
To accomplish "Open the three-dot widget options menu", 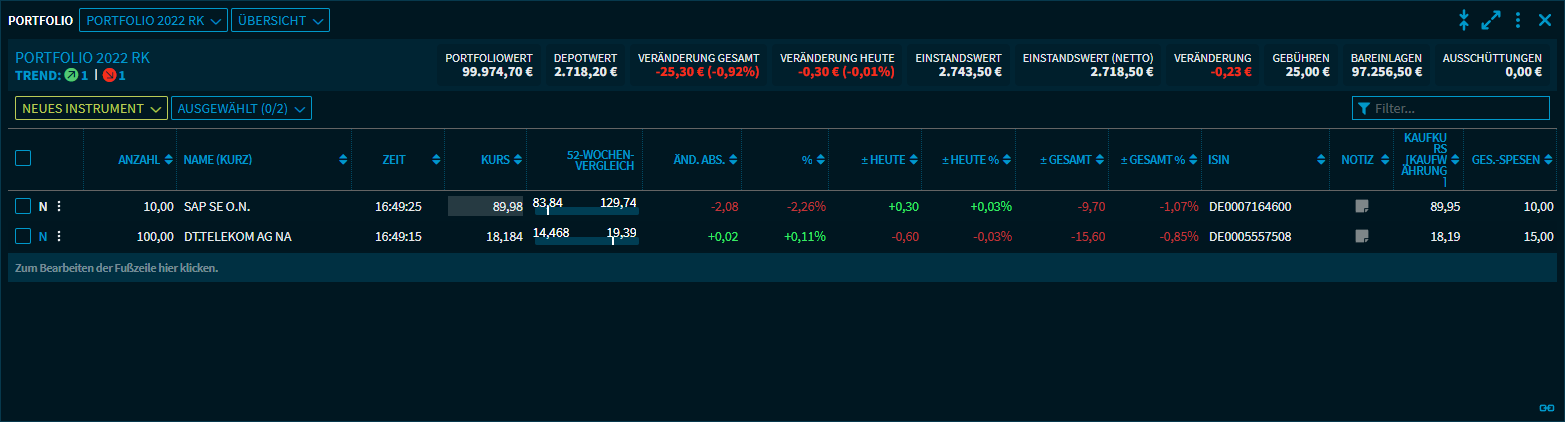I will click(x=1518, y=19).
